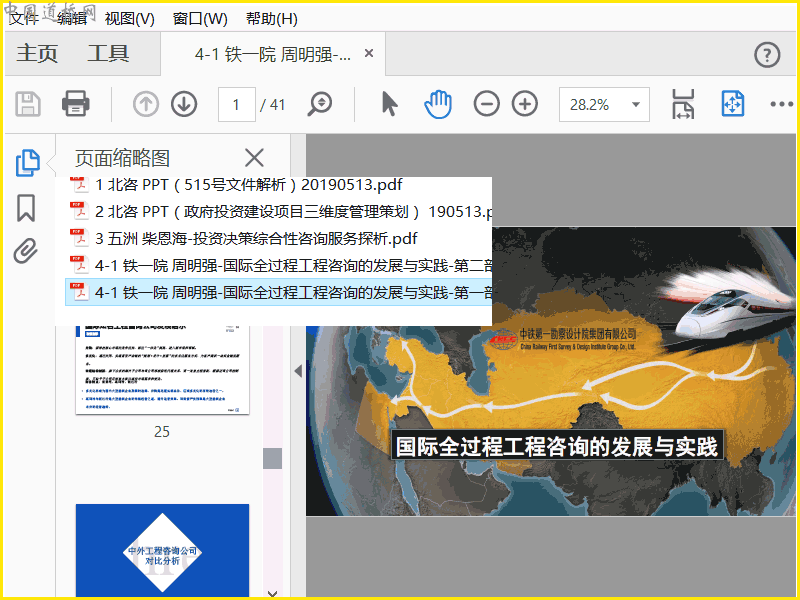Image resolution: width=800 pixels, height=600 pixels.
Task: Open the 视图(V) menu
Action: click(130, 19)
